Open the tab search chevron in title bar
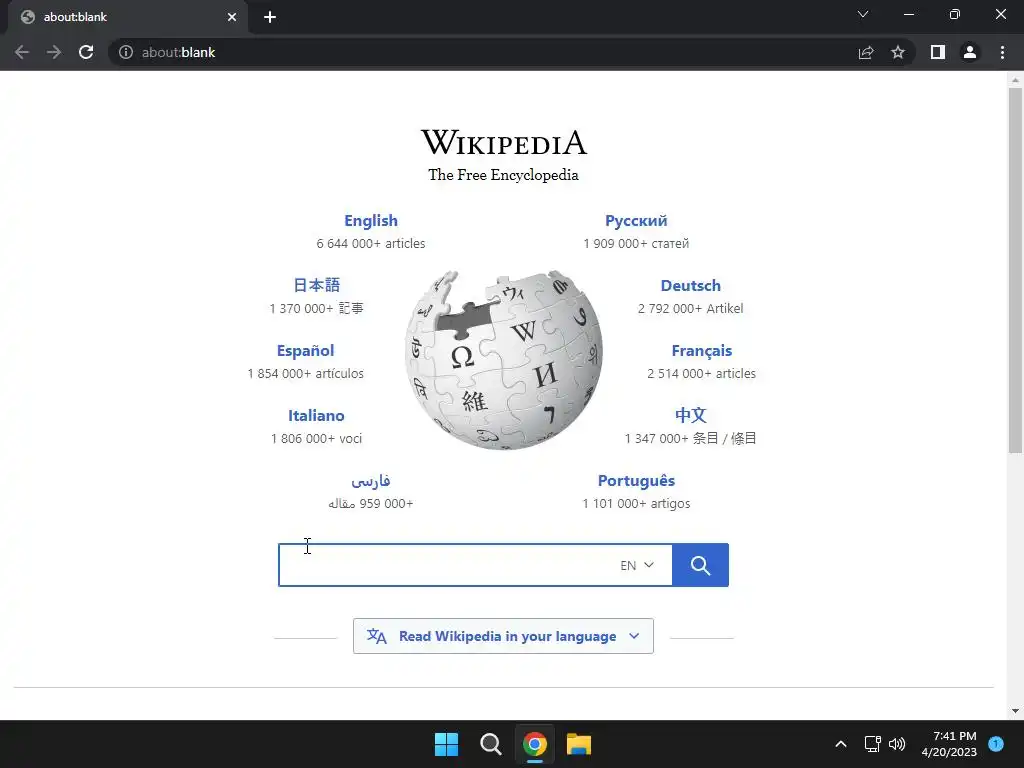Screen dimensions: 1024x768 (x=863, y=14)
